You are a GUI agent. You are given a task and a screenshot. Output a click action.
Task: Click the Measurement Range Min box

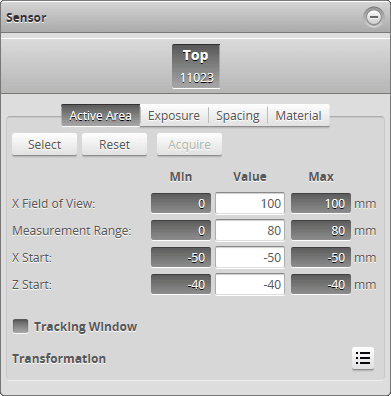[181, 230]
